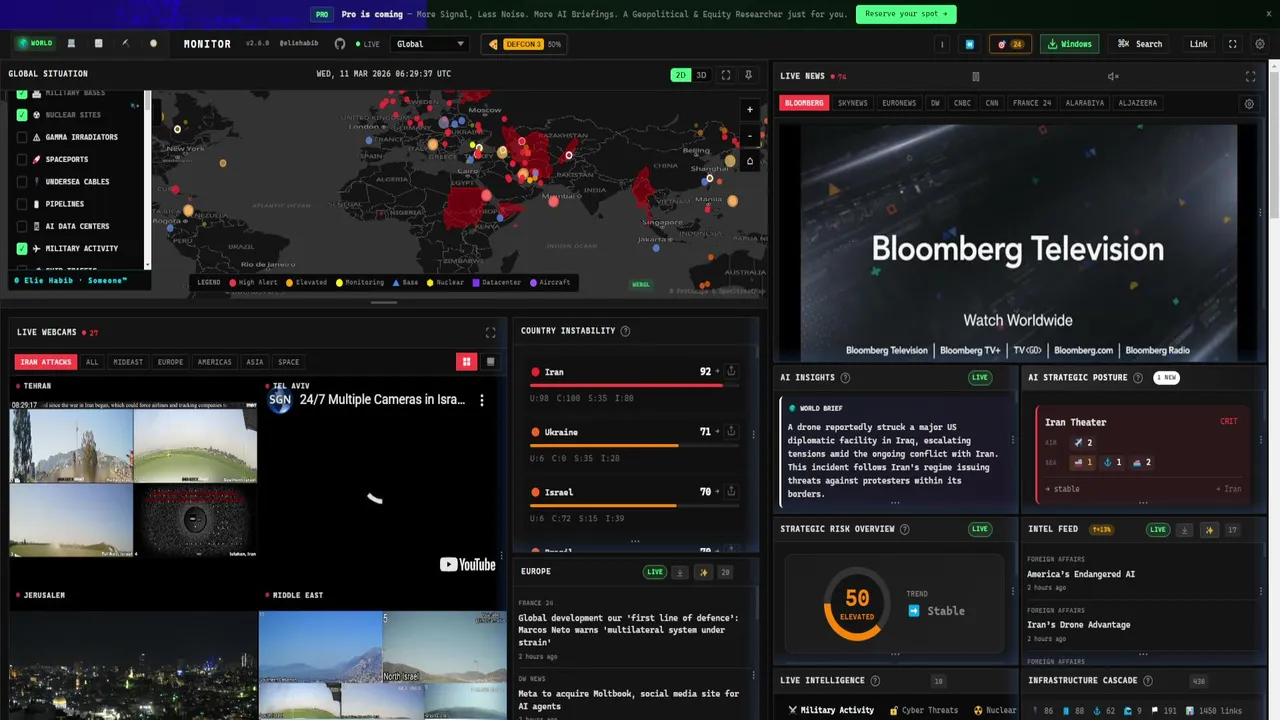1280x720 pixels.
Task: Click Intel Feed AI sparkle icon
Action: pos(1209,529)
